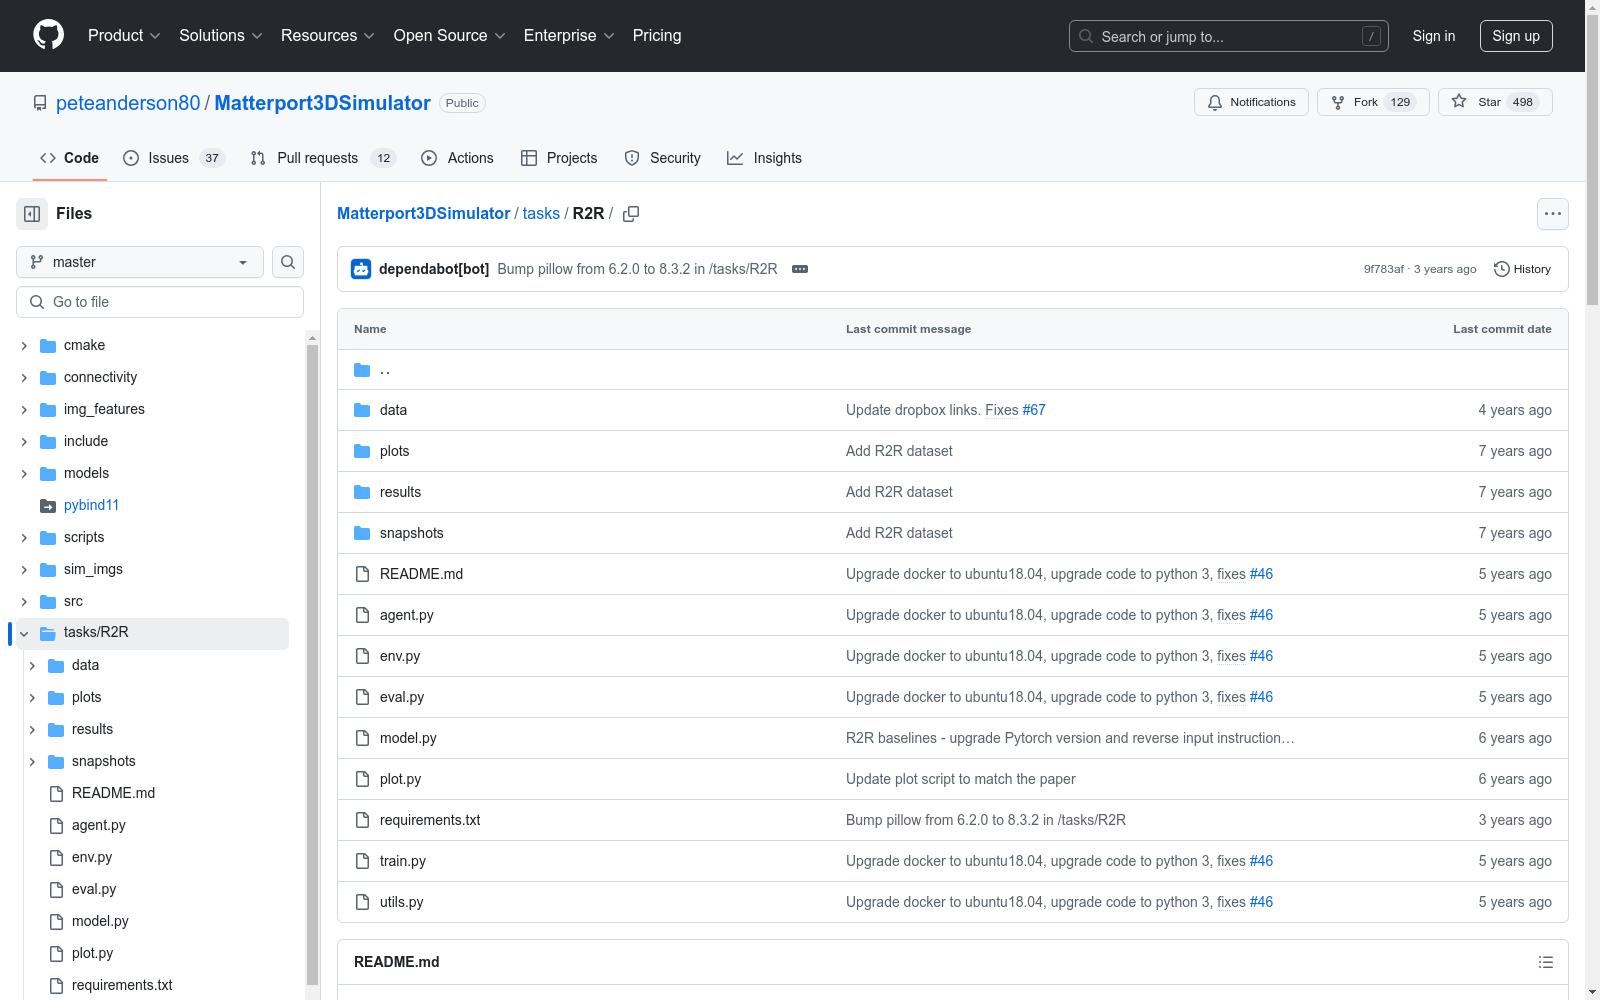Click the train.py file icon in table
The width and height of the screenshot is (1600, 1000).
pos(362,861)
